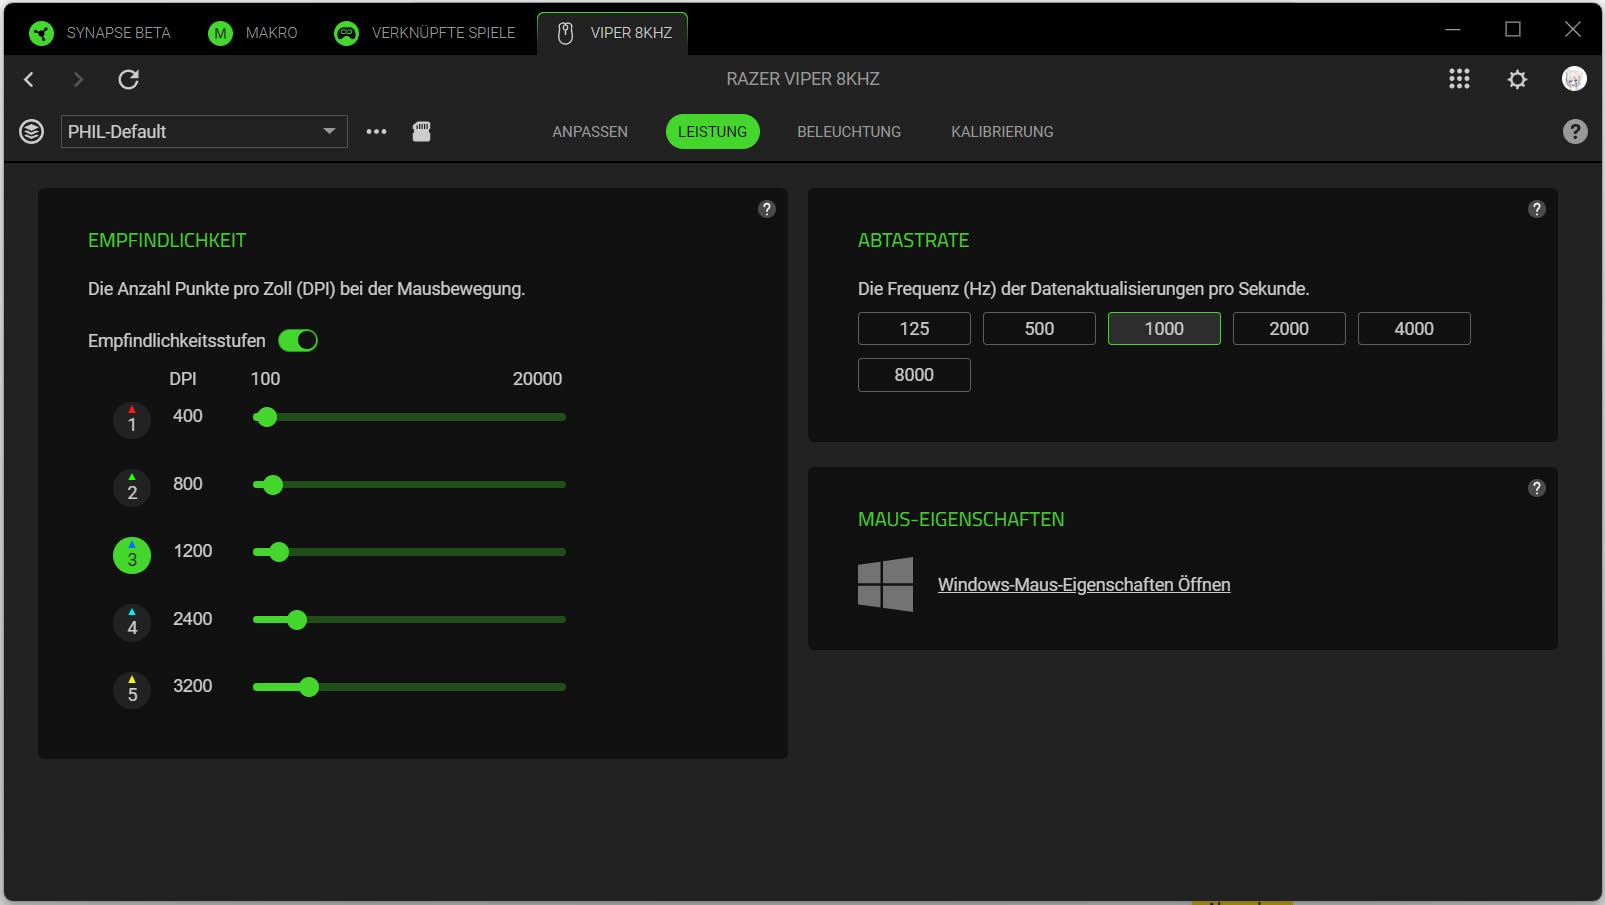Viewport: 1605px width, 905px height.
Task: Set polling rate to 500 Hz
Action: click(1039, 329)
